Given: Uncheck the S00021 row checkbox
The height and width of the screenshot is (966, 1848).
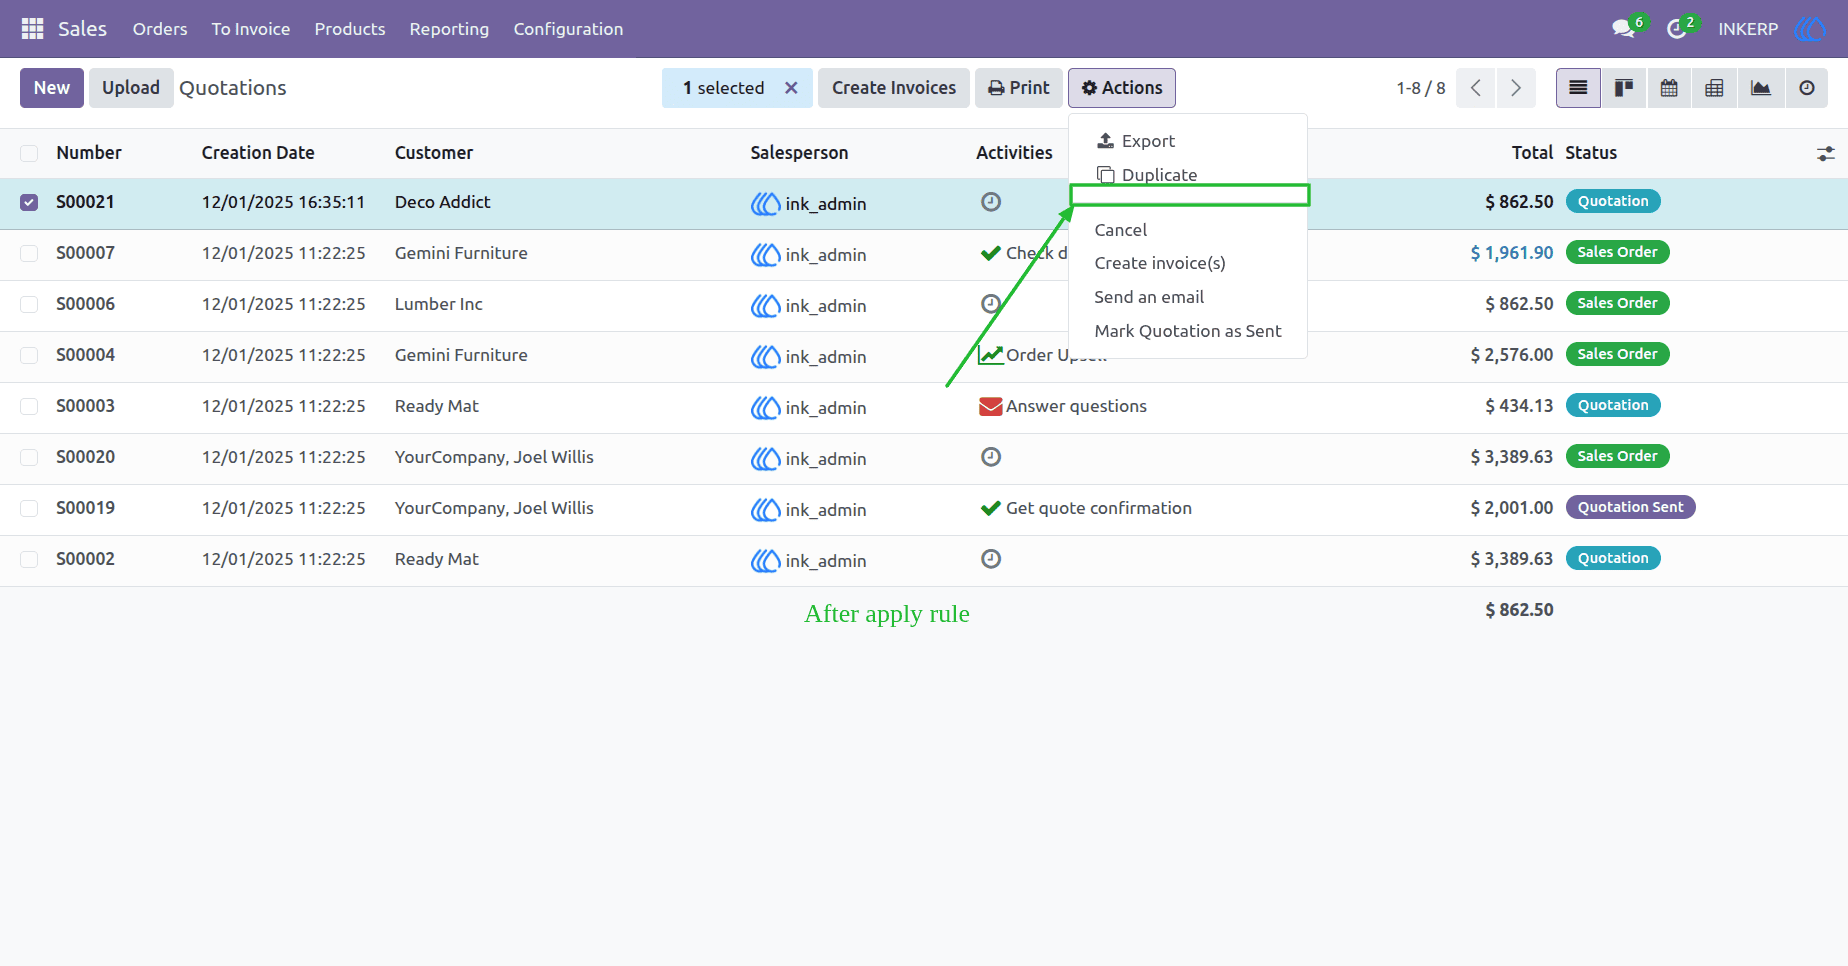Looking at the screenshot, I should point(29,203).
